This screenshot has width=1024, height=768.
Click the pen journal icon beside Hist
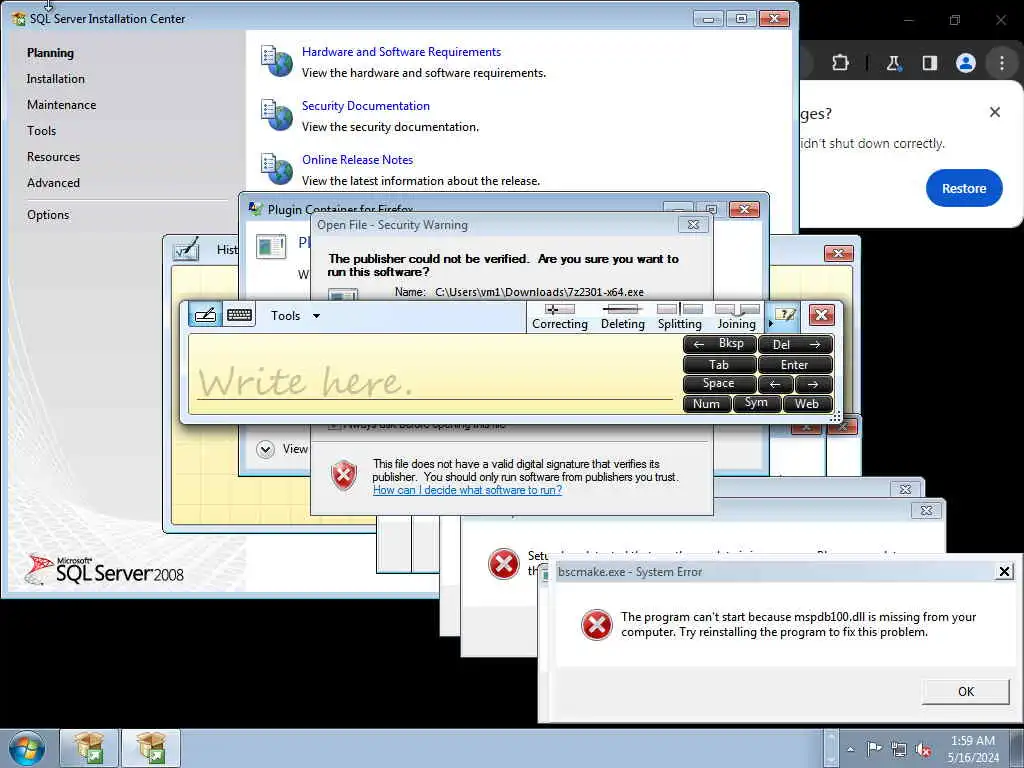[x=186, y=249]
